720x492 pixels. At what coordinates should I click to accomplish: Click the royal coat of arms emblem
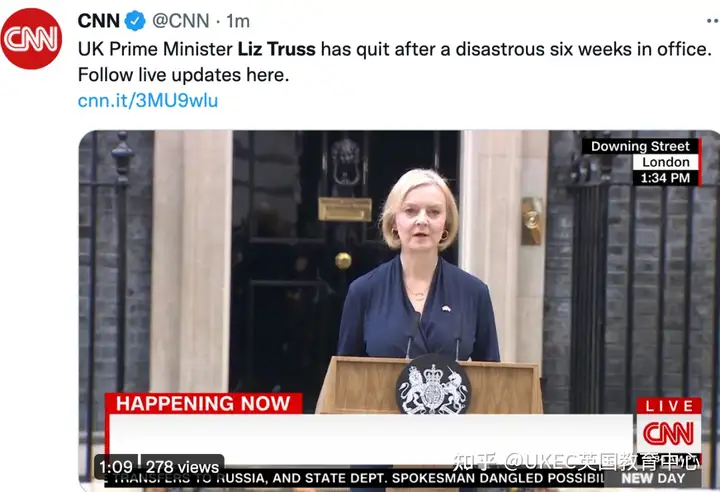[x=433, y=385]
